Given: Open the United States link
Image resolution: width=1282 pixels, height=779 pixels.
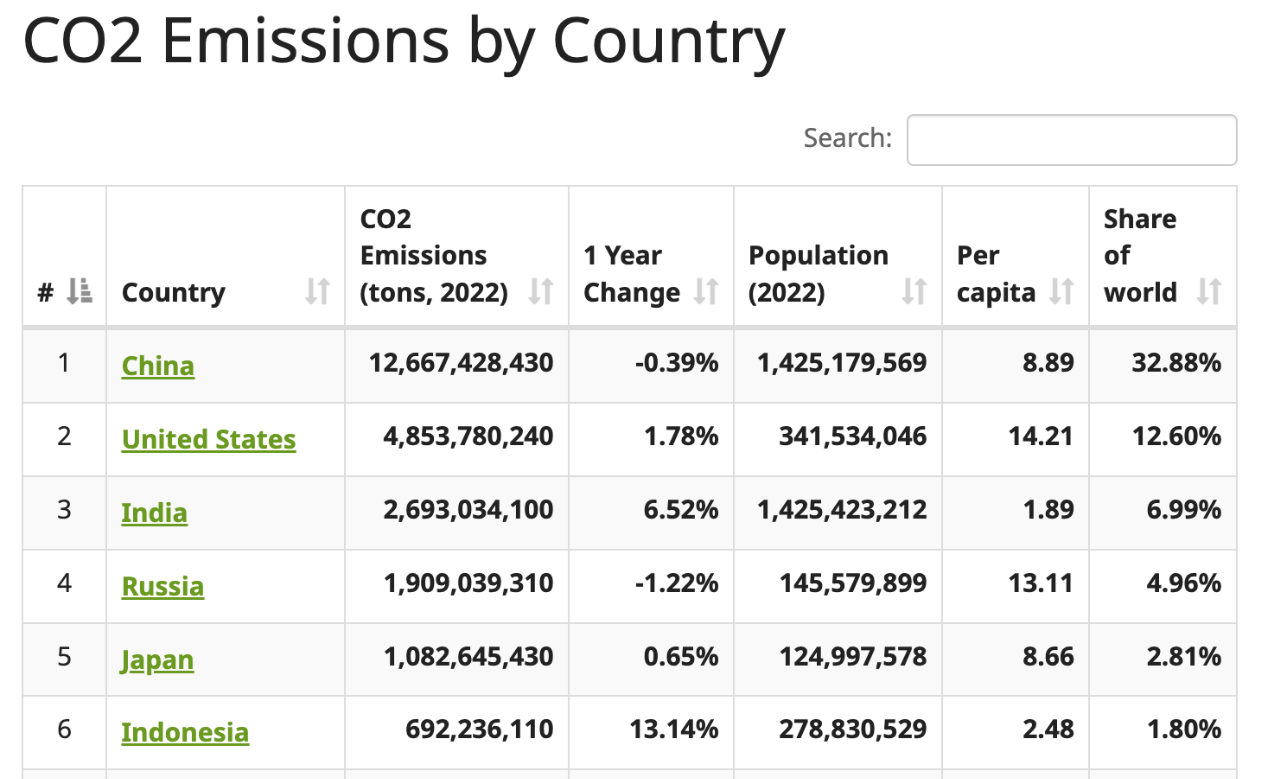Looking at the screenshot, I should (x=209, y=440).
